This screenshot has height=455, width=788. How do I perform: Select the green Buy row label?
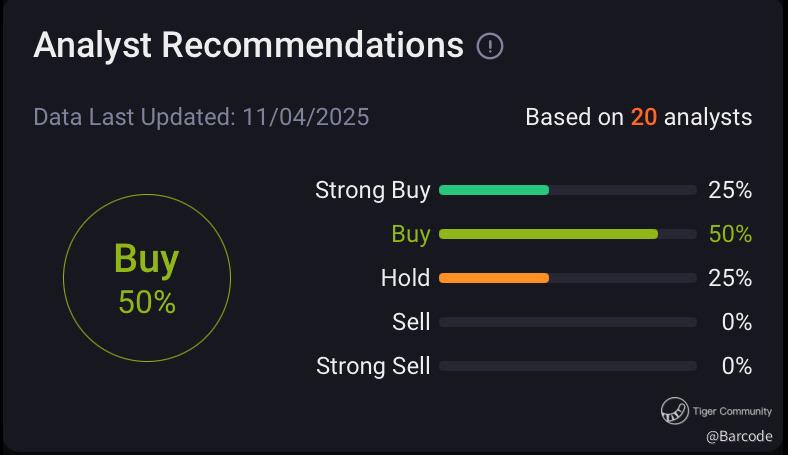[410, 234]
